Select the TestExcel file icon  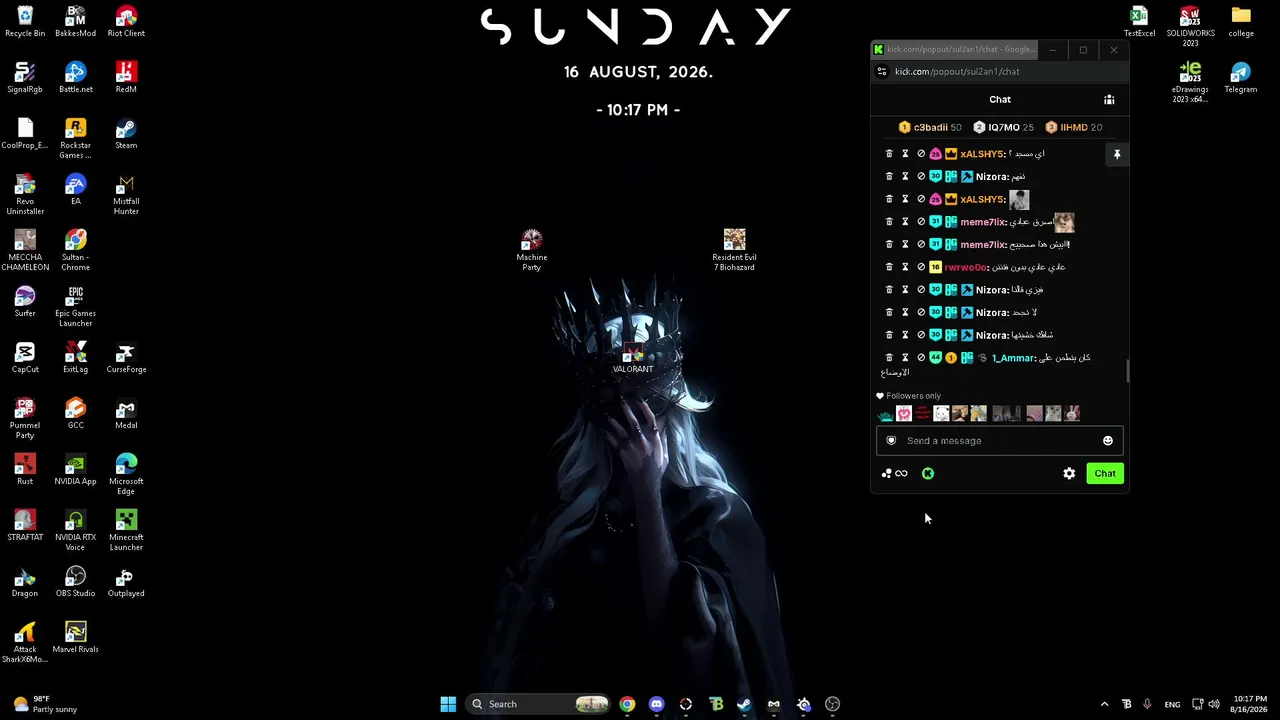(1139, 22)
